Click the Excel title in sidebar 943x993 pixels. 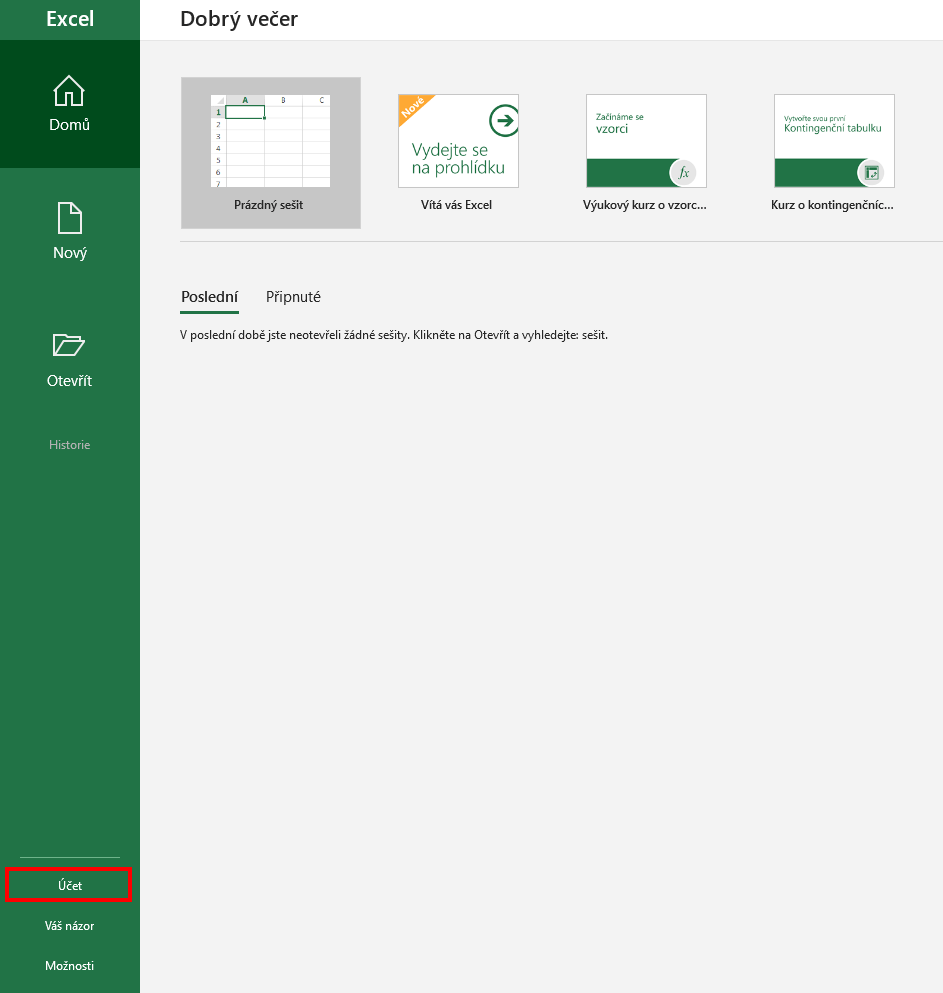(70, 19)
